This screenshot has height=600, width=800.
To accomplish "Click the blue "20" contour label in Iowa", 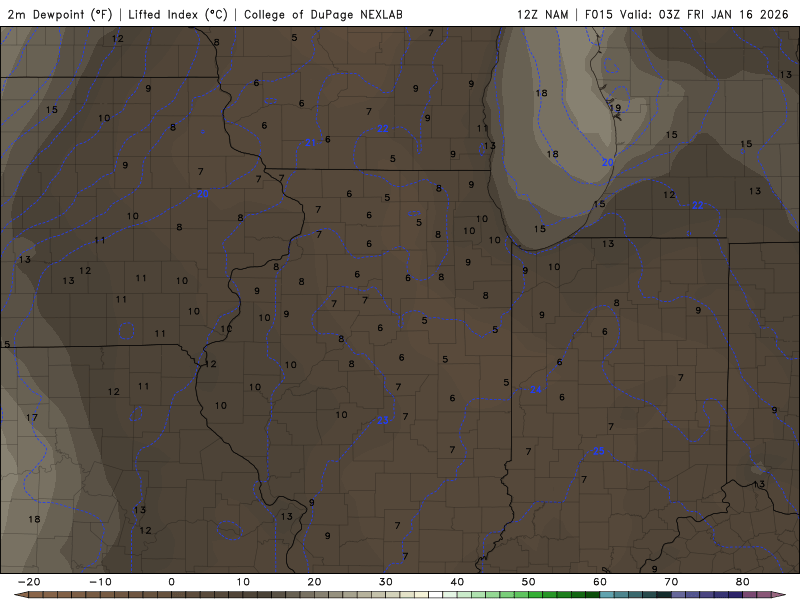I will pos(203,194).
